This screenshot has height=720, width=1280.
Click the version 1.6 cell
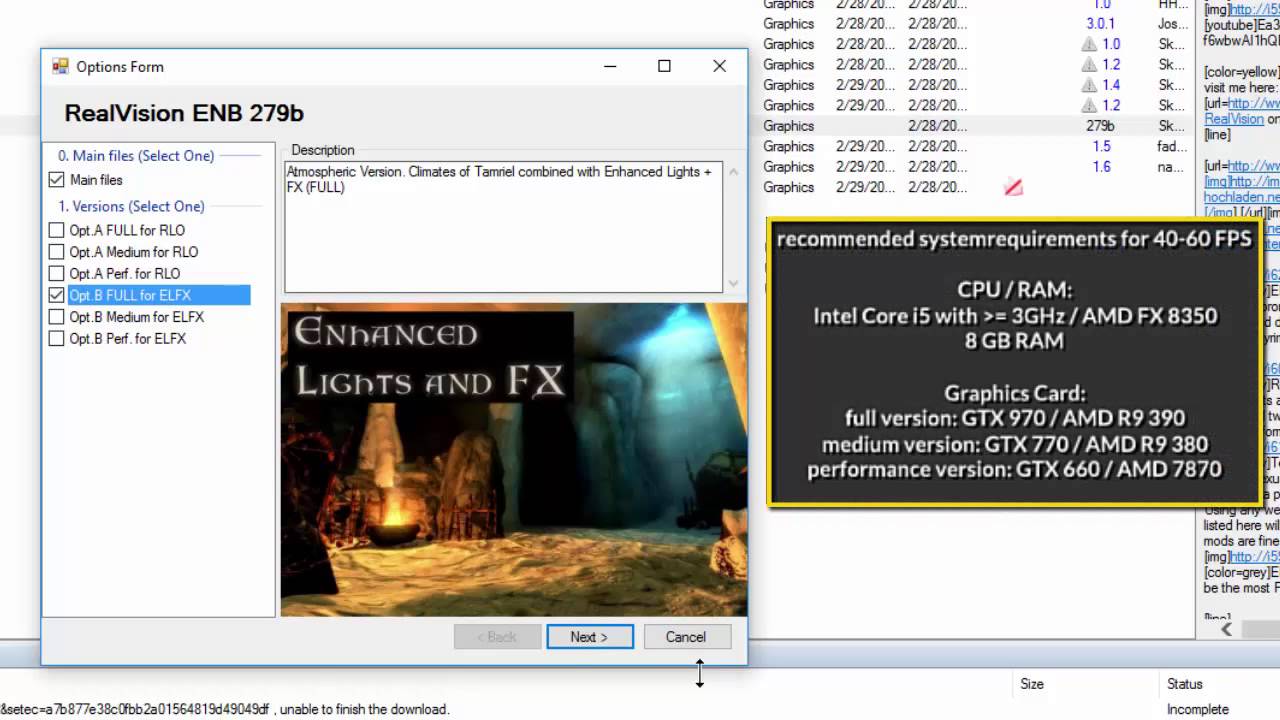coord(1101,167)
